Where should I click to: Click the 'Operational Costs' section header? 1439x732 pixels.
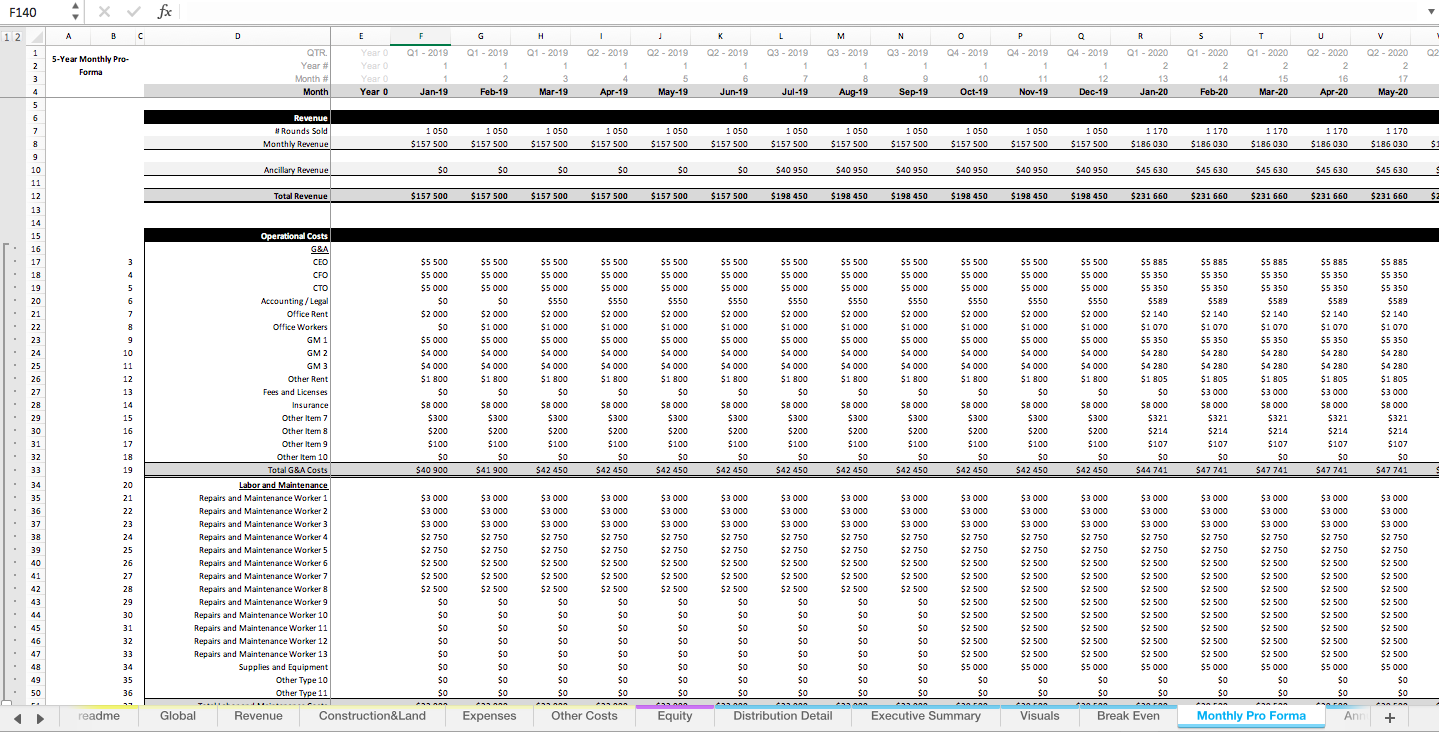pos(237,236)
